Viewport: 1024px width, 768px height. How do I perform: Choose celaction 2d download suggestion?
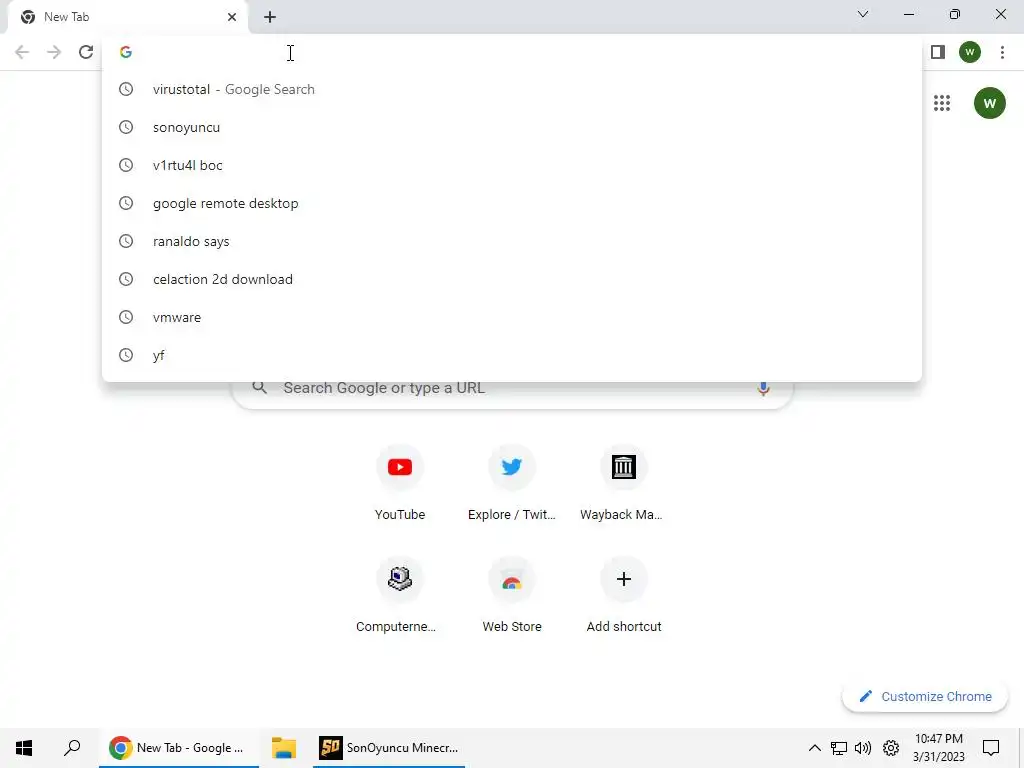(x=512, y=279)
